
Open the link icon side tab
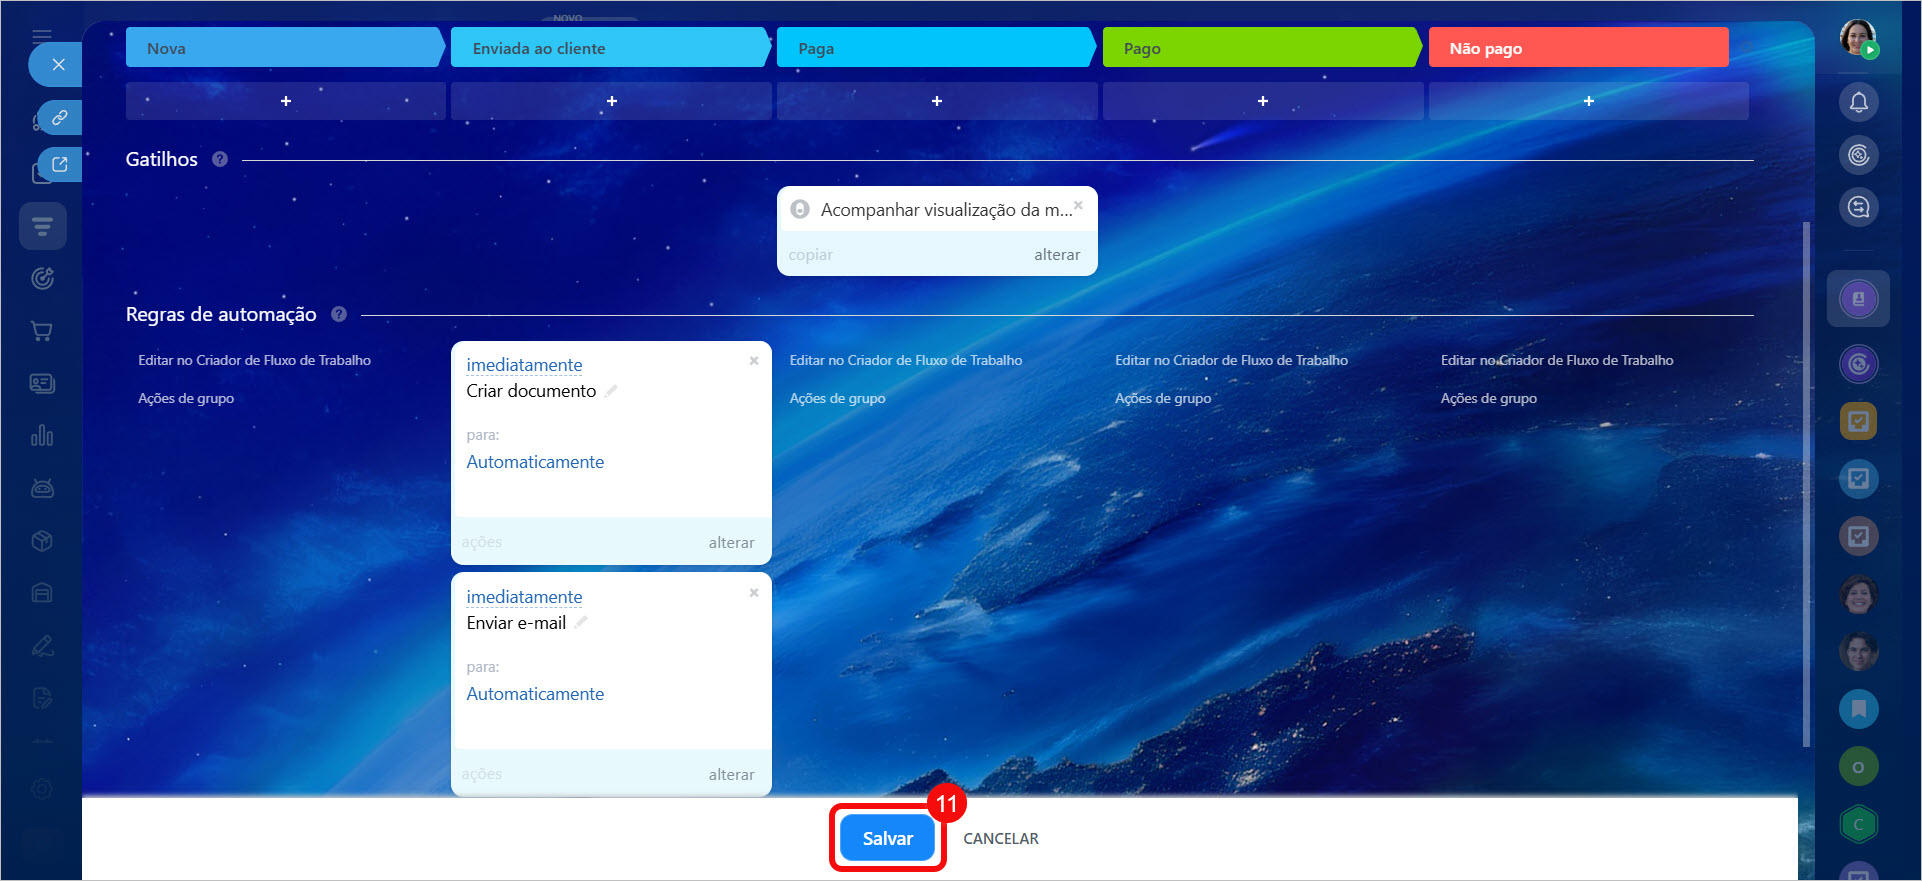click(59, 118)
